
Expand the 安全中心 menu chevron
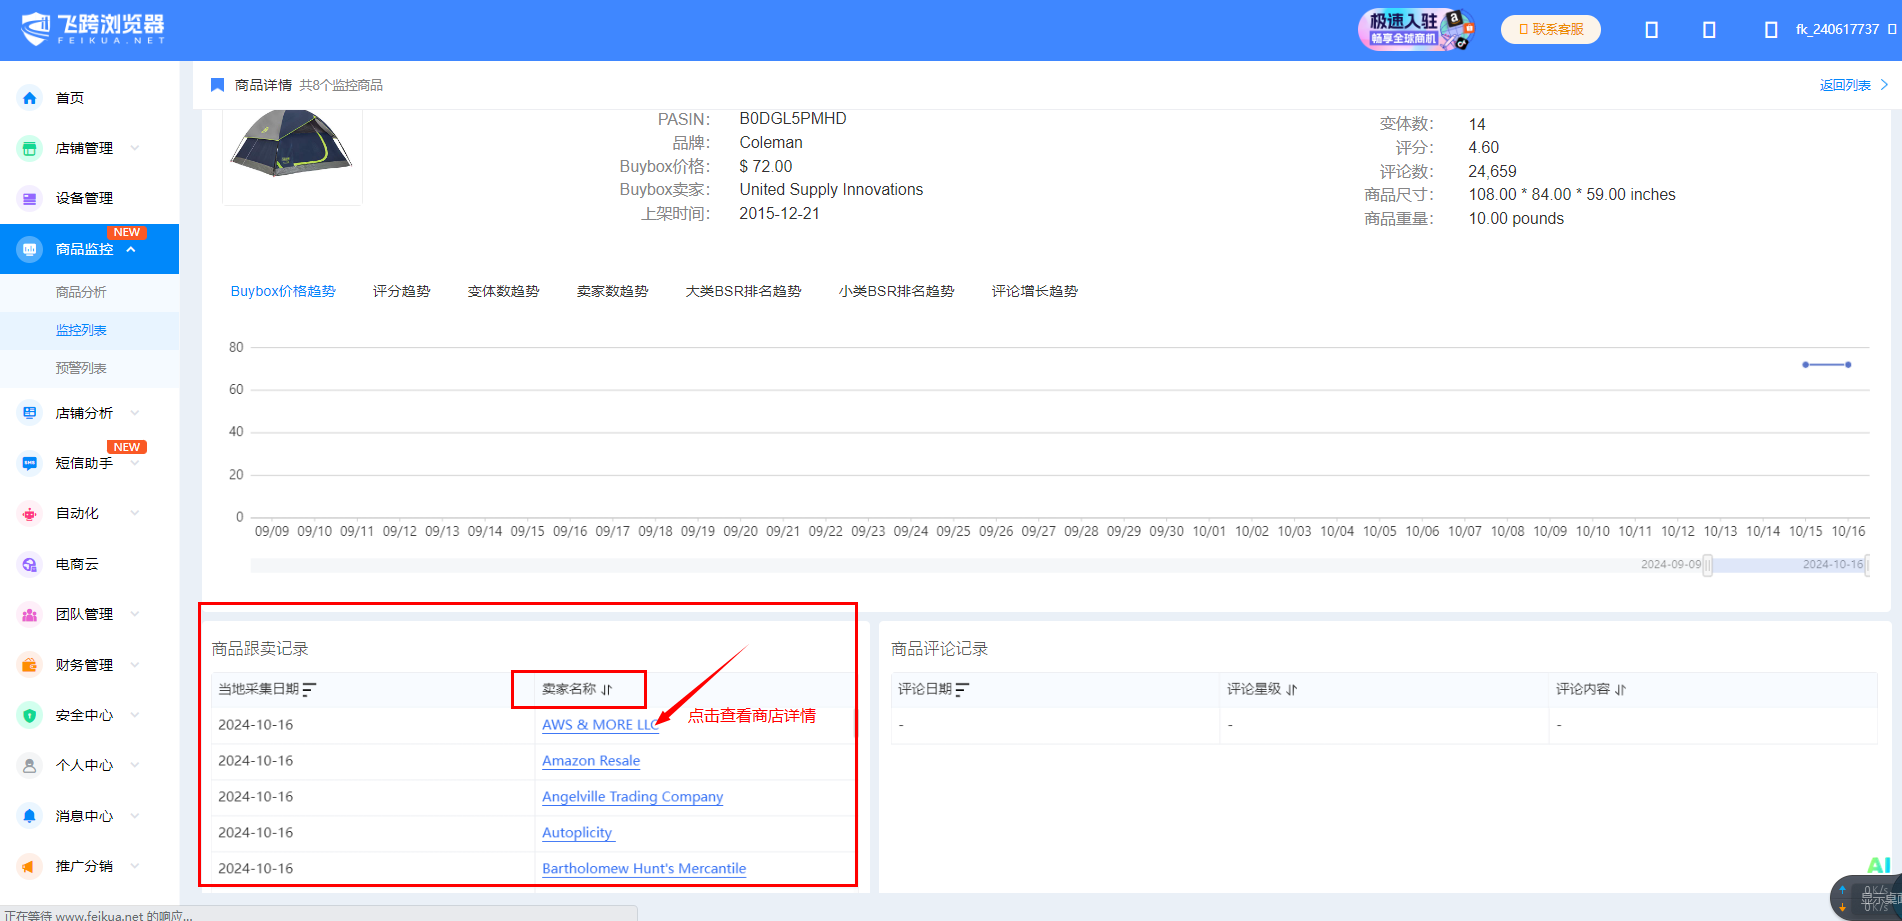tap(135, 715)
